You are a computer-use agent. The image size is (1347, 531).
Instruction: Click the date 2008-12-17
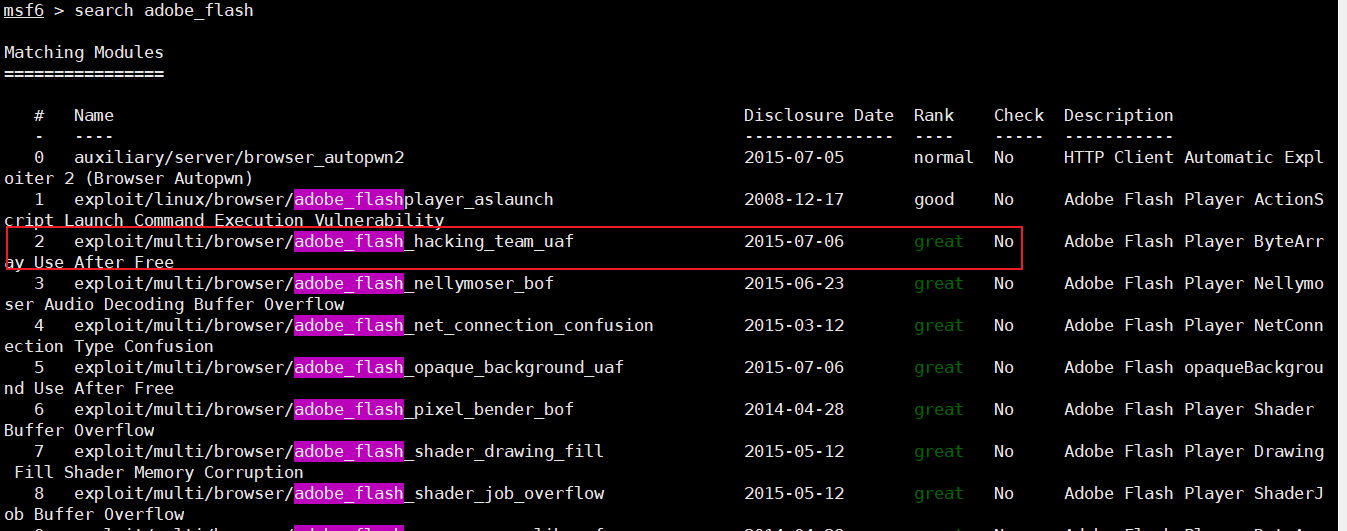794,199
